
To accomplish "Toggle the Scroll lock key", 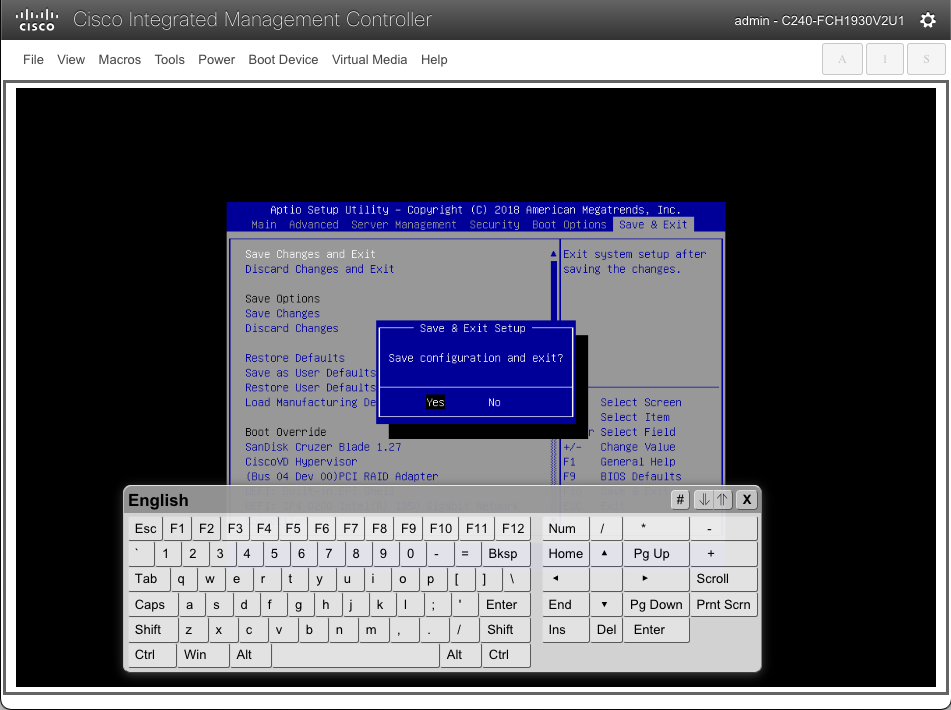I will pyautogui.click(x=724, y=578).
